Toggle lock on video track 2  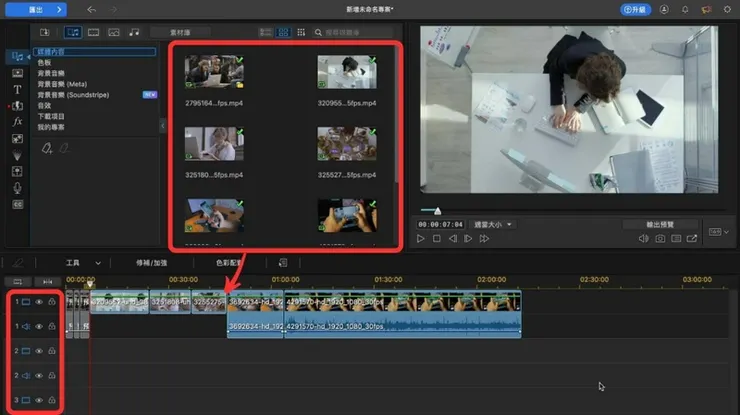(52, 351)
